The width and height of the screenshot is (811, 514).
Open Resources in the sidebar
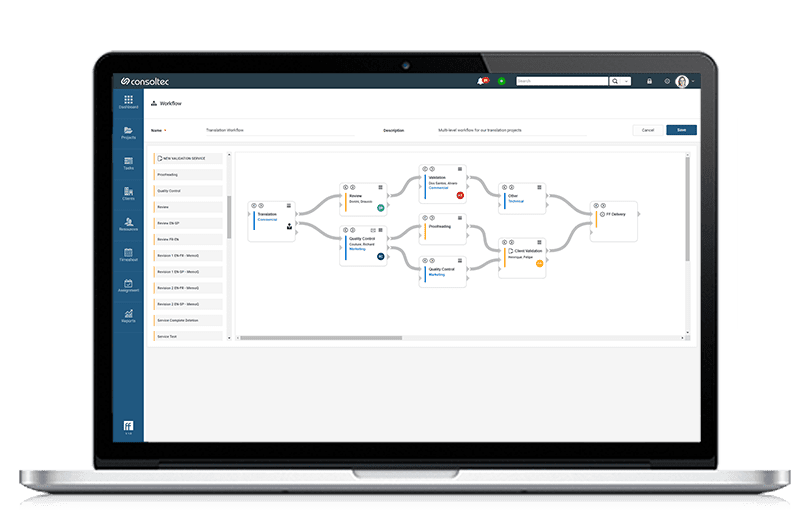pos(128,224)
